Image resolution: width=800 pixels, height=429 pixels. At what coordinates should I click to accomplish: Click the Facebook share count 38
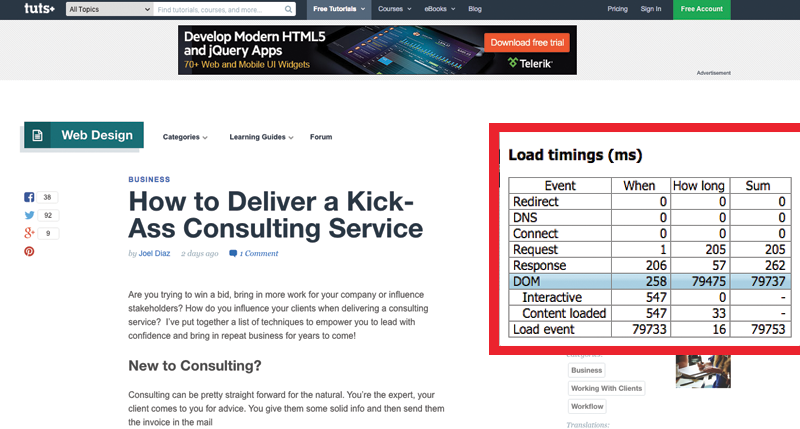(47, 197)
